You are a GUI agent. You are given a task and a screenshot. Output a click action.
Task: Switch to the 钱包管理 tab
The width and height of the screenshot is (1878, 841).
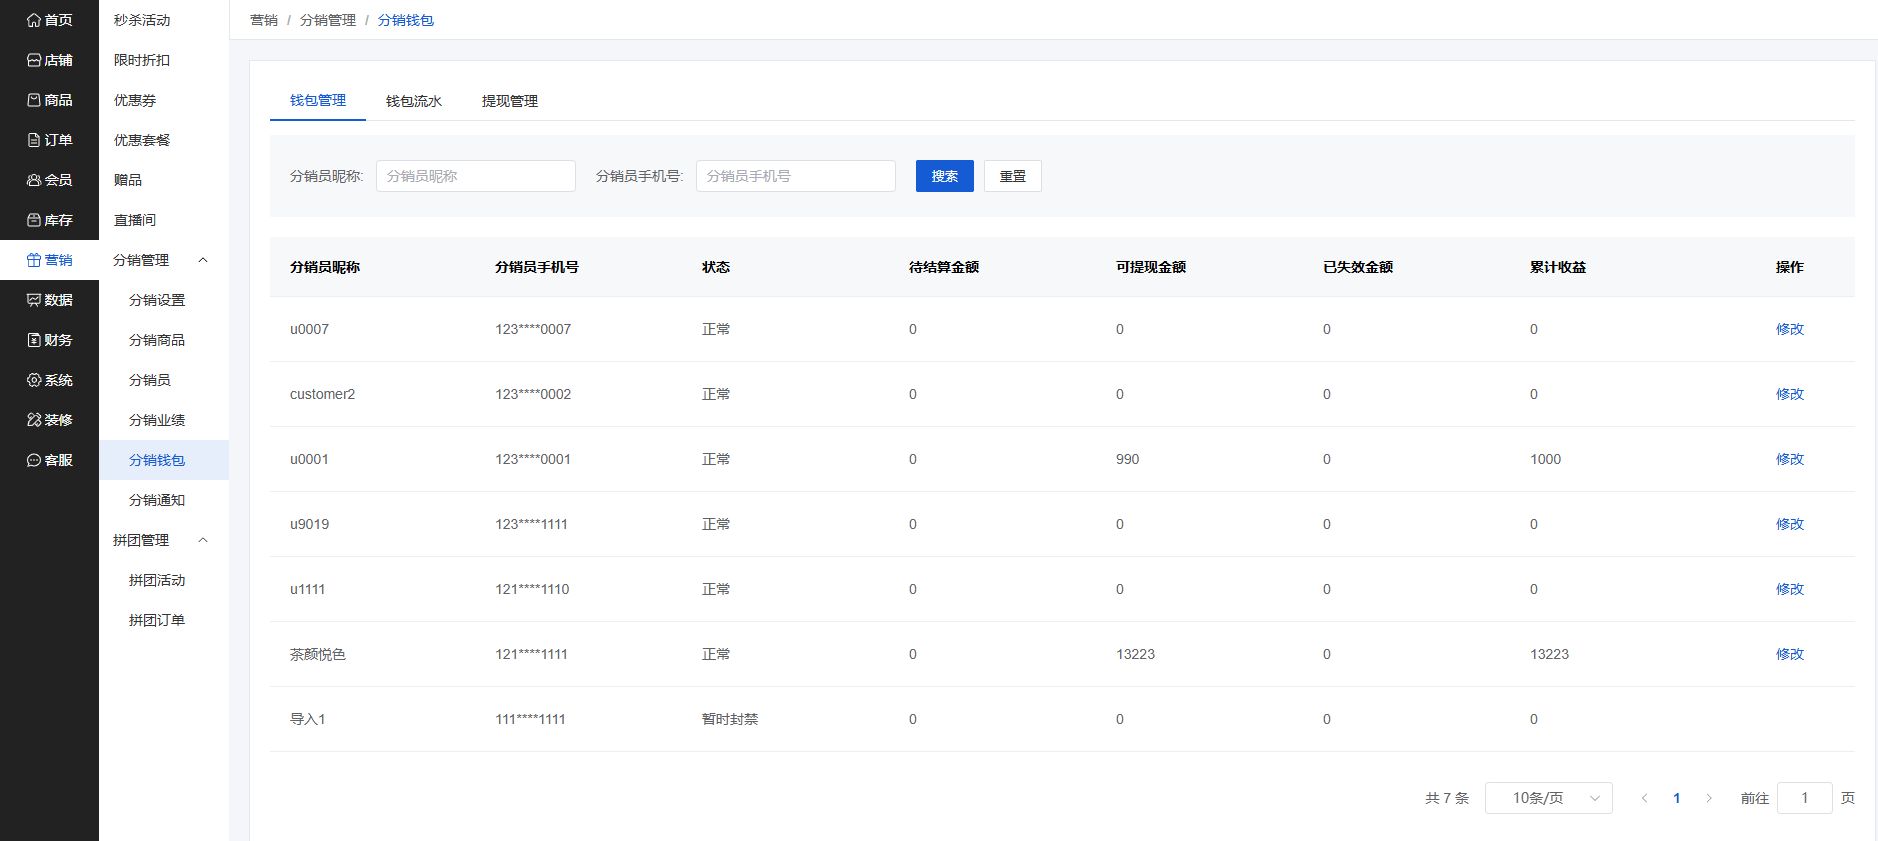(x=318, y=100)
